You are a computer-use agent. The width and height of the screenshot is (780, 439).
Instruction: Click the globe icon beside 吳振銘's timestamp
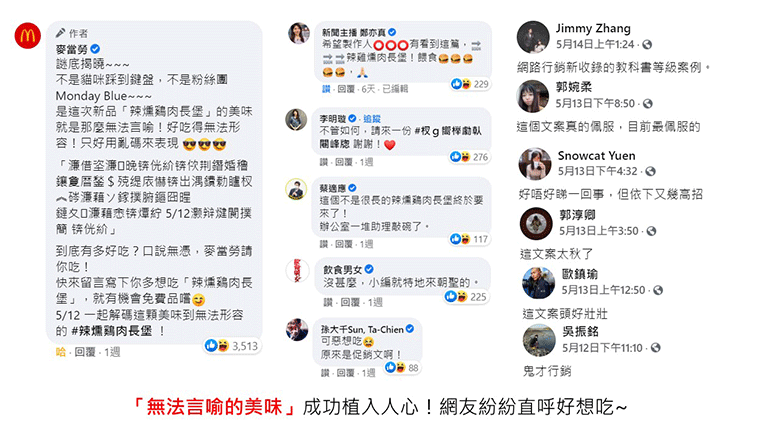[x=656, y=348]
